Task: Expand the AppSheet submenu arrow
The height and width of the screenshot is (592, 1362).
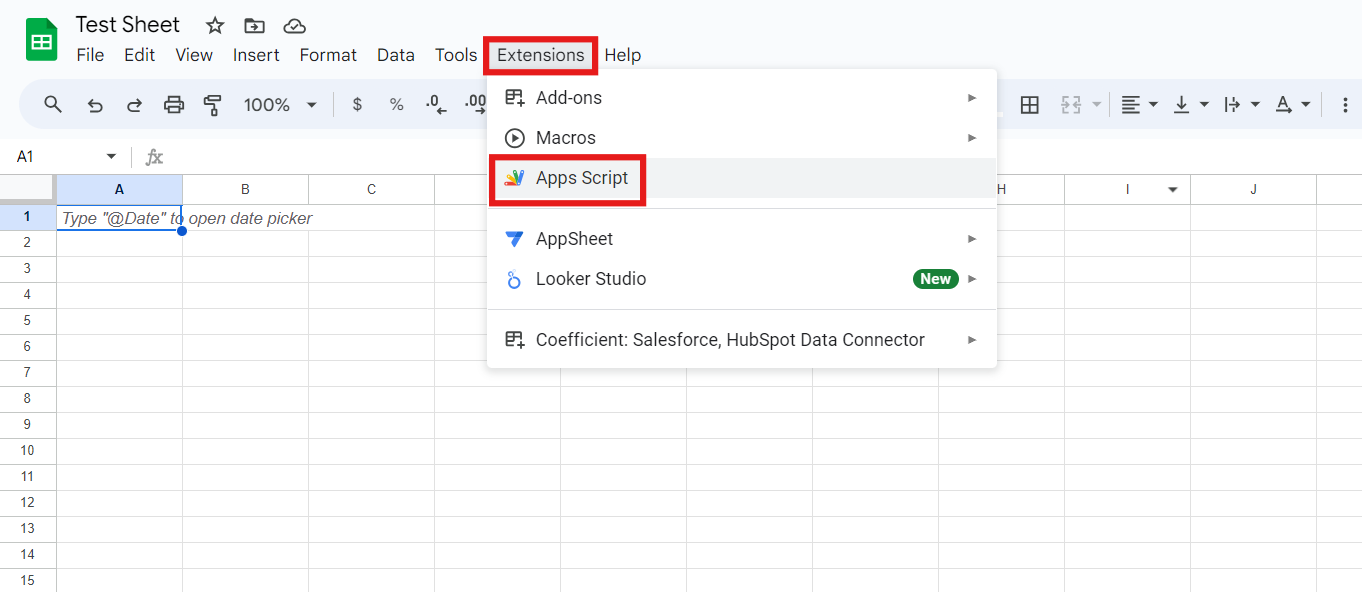Action: [x=972, y=239]
